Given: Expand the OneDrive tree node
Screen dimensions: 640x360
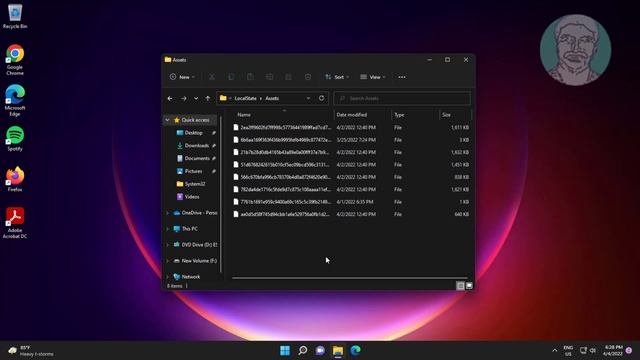Looking at the screenshot, I should coord(167,213).
